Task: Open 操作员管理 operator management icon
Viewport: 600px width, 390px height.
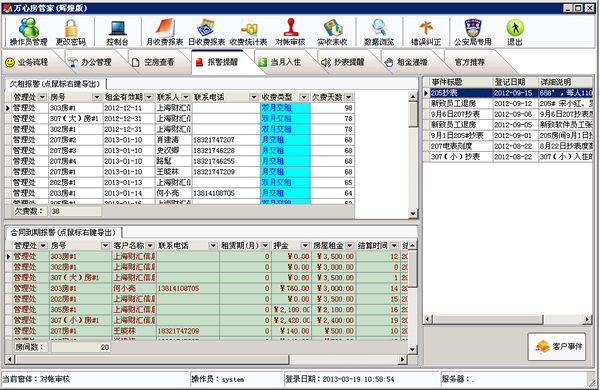Action: click(x=29, y=32)
